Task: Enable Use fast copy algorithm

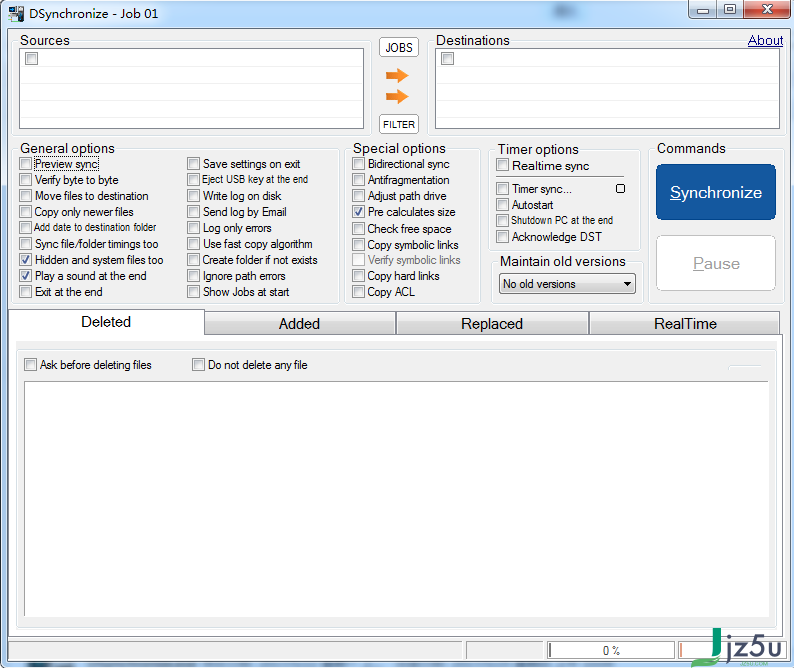Action: tap(193, 244)
